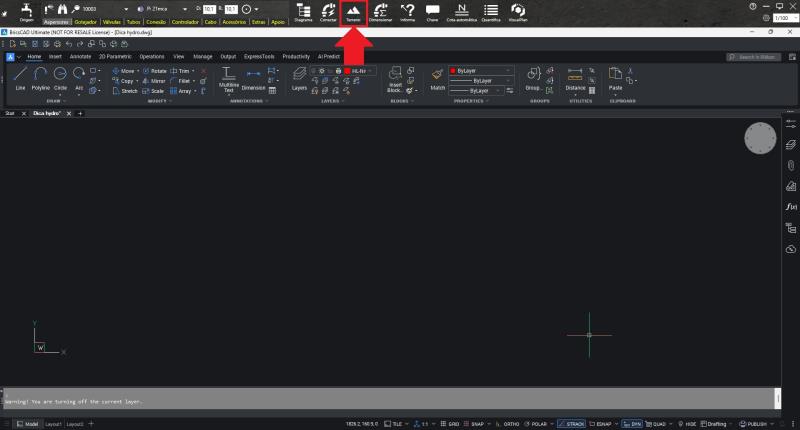
Task: Click the Search in Ribbon field
Action: (756, 57)
